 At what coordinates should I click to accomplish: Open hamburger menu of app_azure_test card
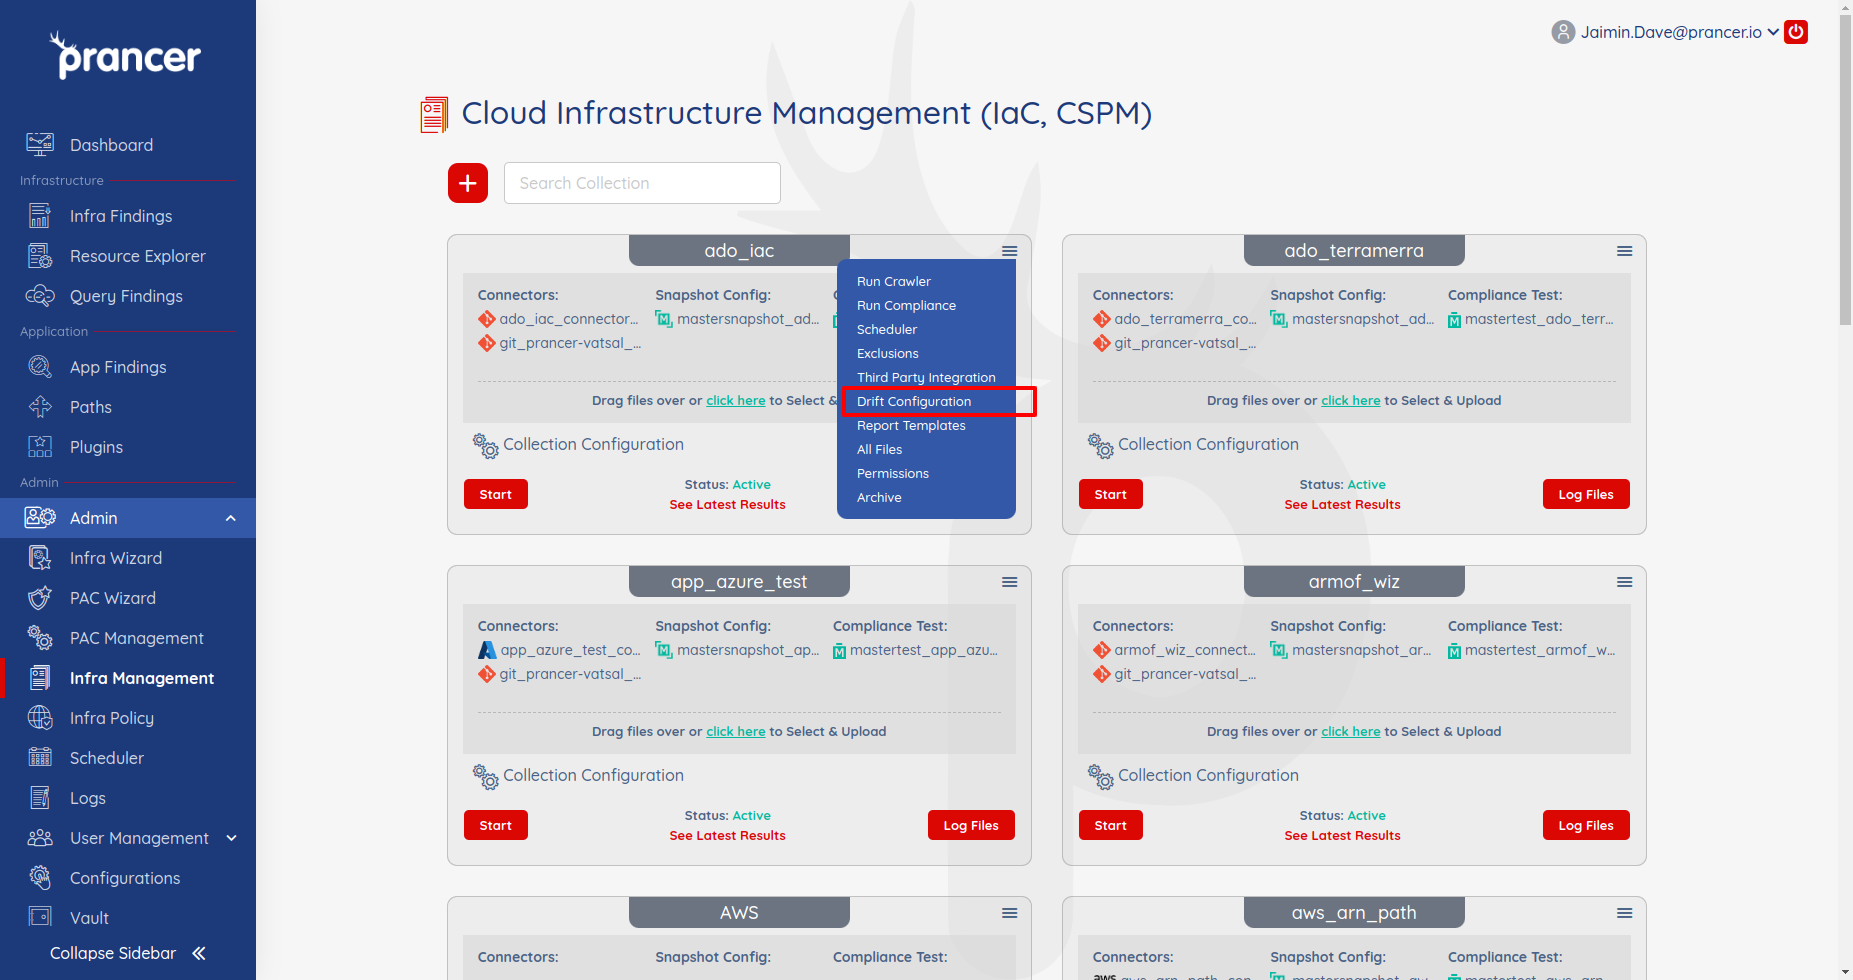click(x=1010, y=582)
